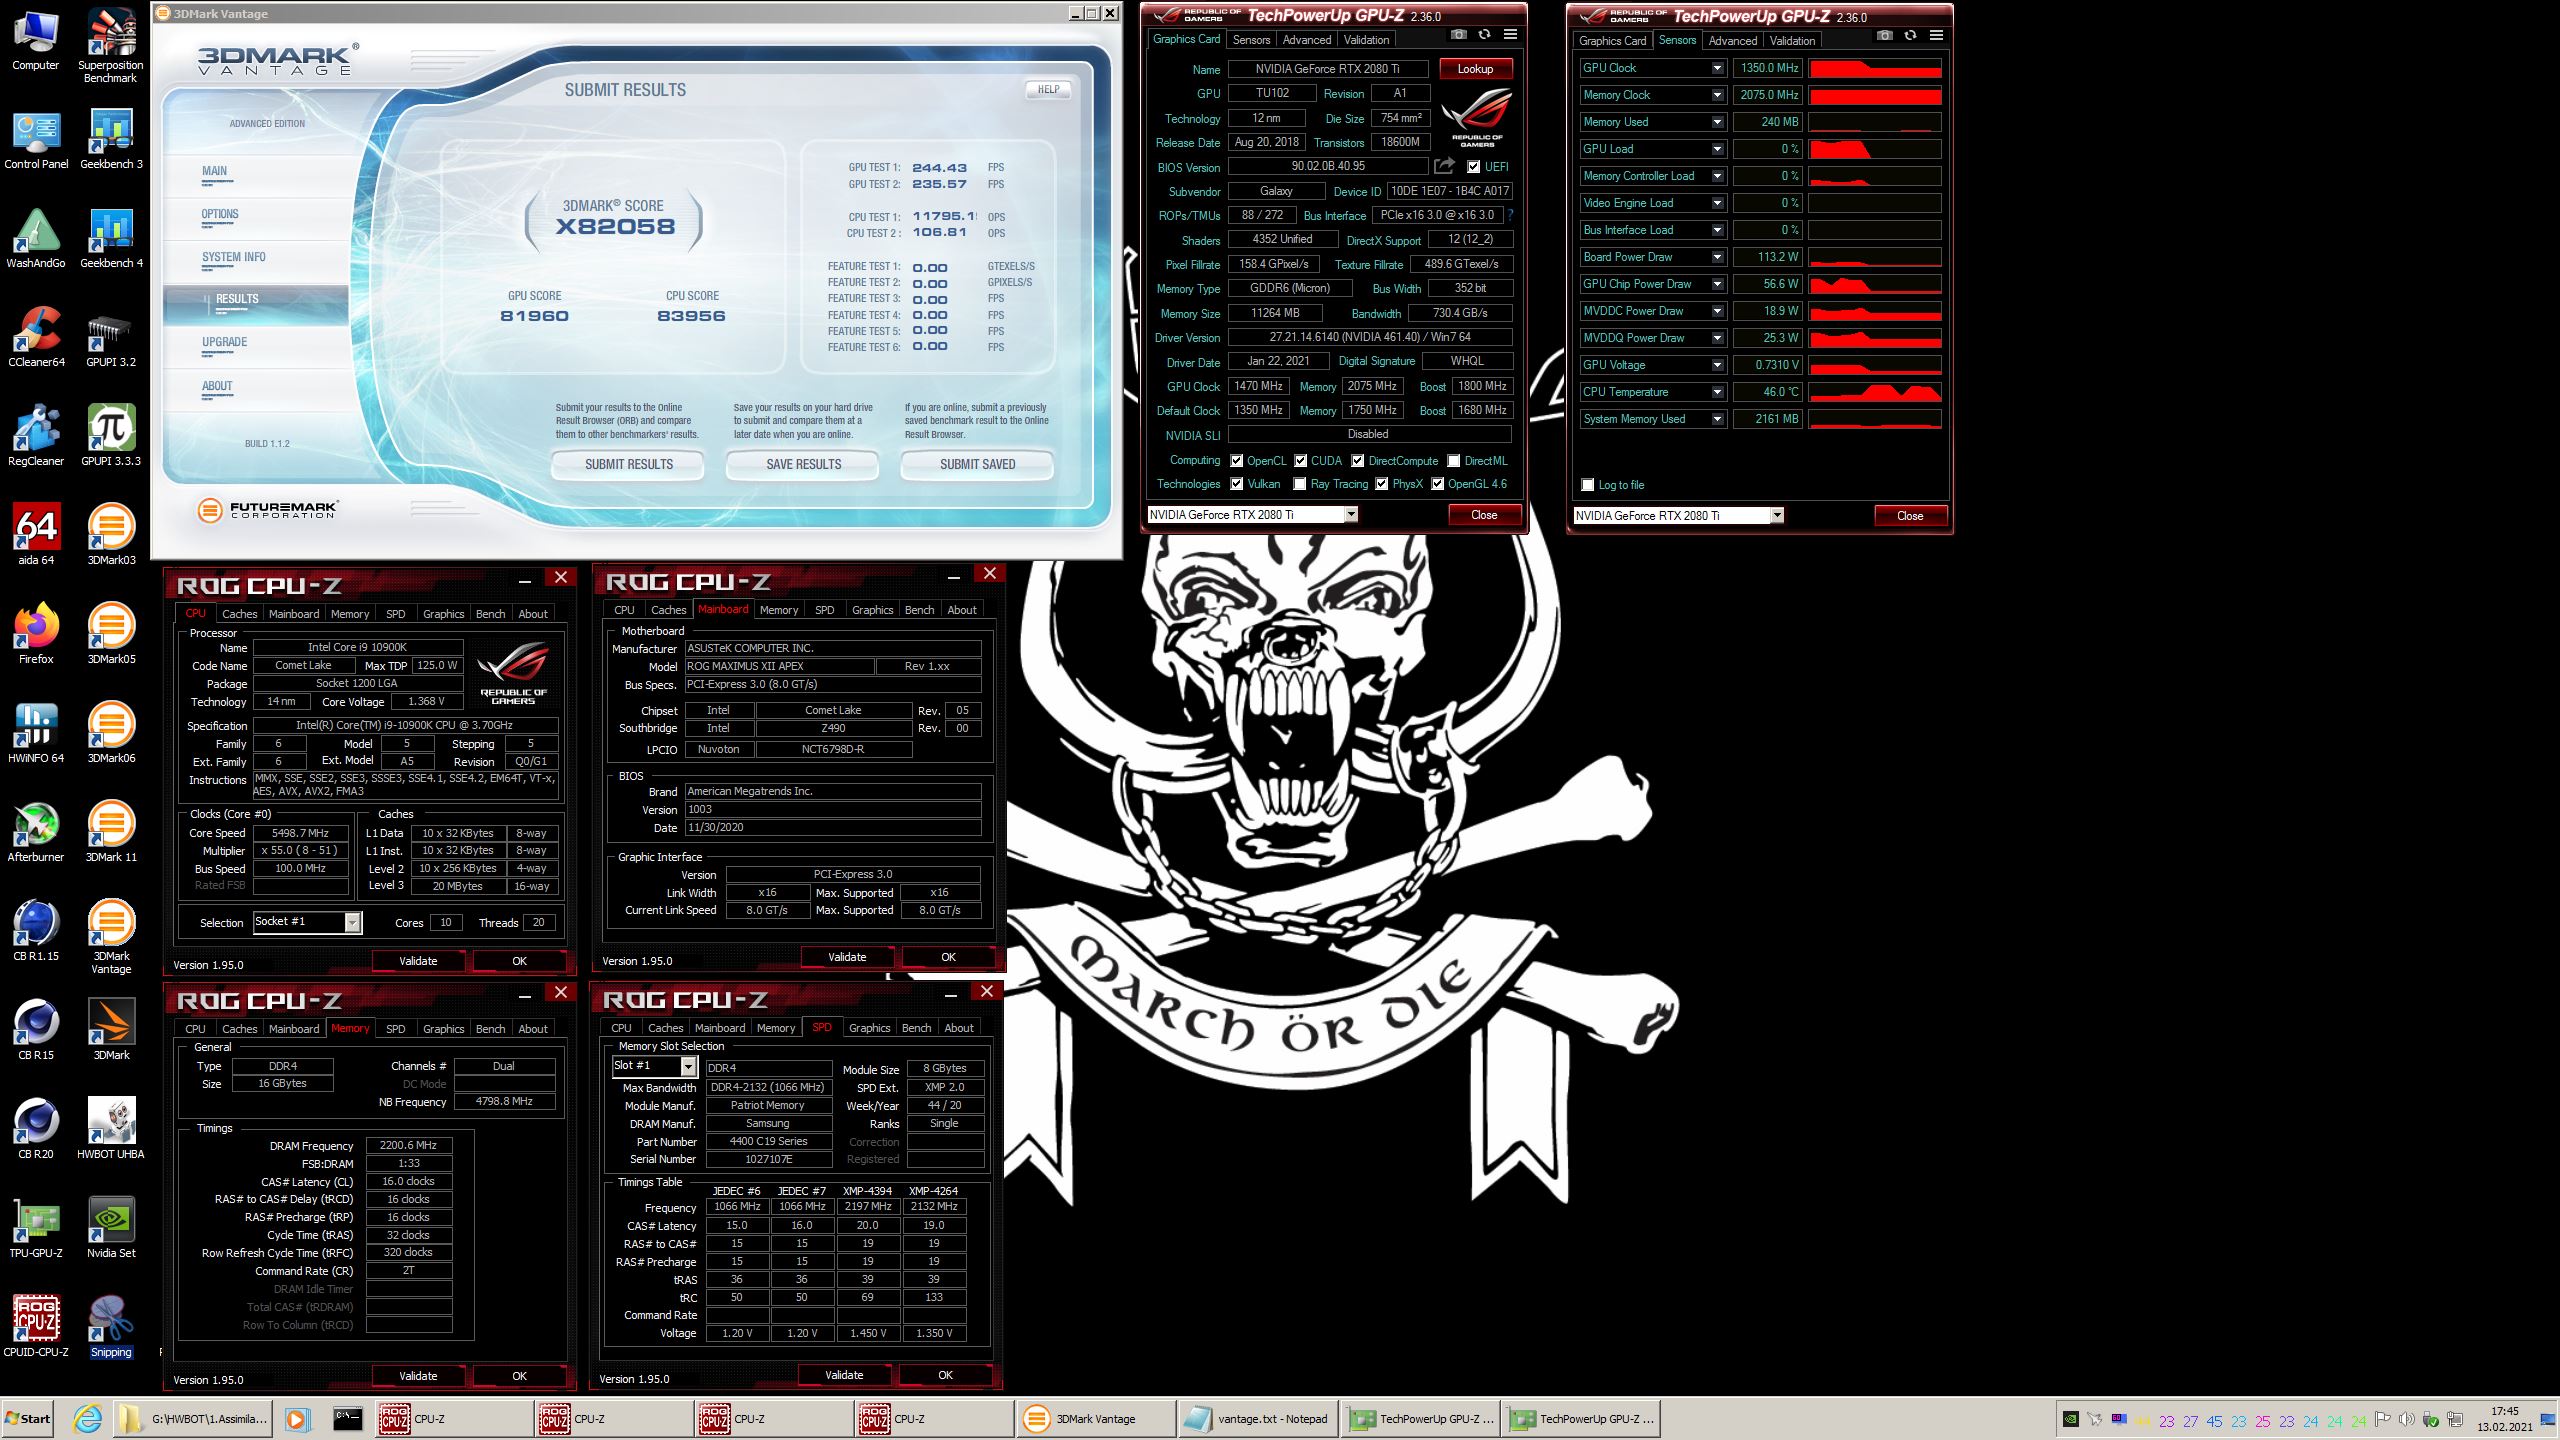Expand Memory Clock sensor dropdown
This screenshot has height=1440, width=2560.
tap(1717, 95)
